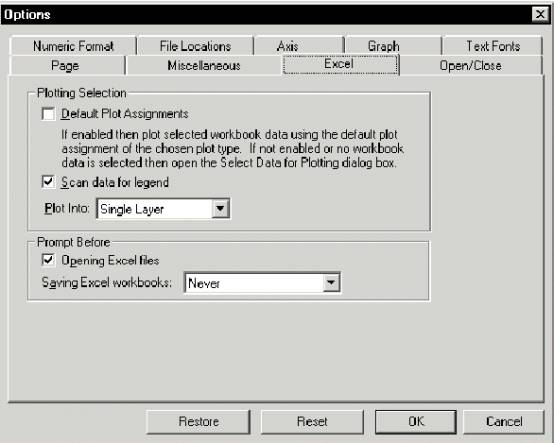Screen dimensions: 554x443
Task: Enable the Default Plot Assignments checkbox
Action: tap(48, 114)
